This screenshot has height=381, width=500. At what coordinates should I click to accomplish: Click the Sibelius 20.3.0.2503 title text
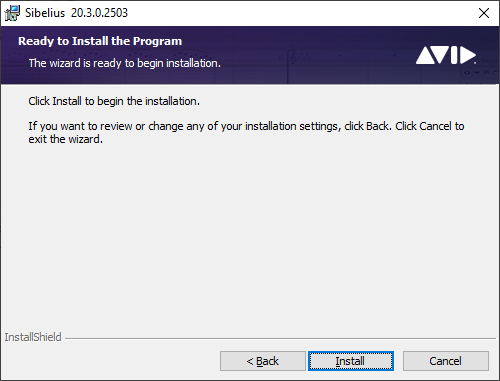point(76,13)
